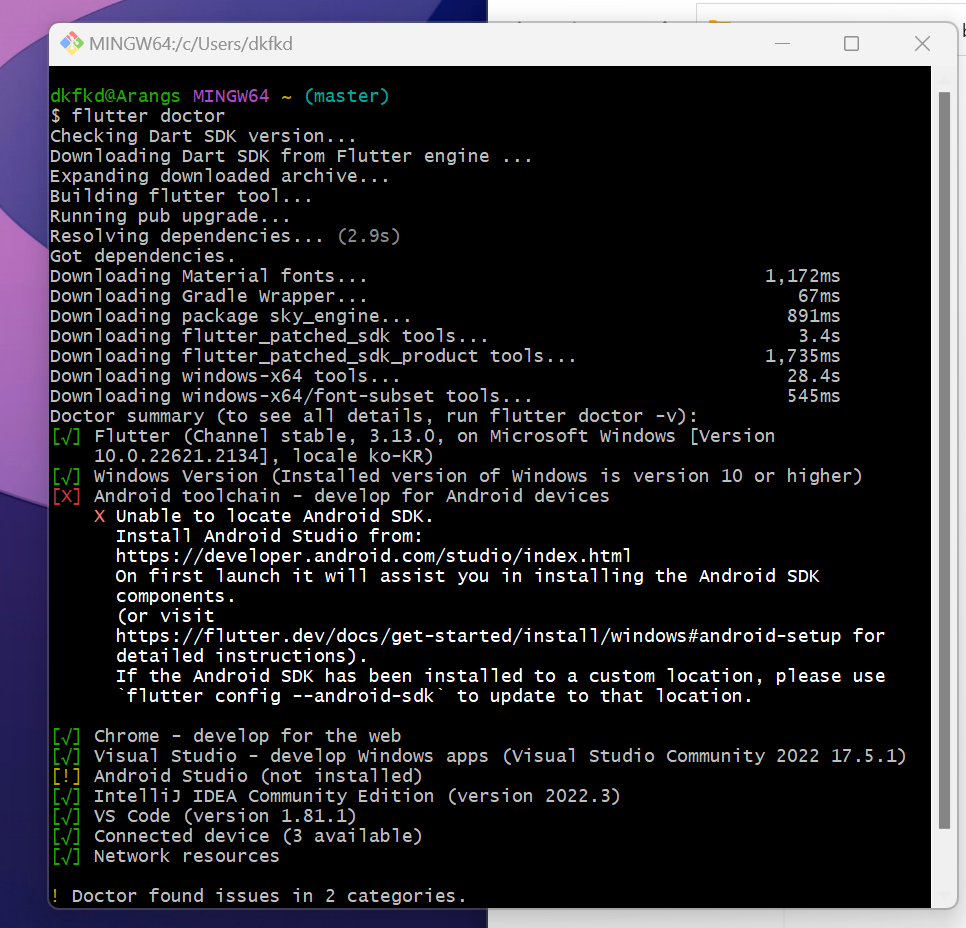Click the green check beside Flutter channel stable
This screenshot has height=928, width=966.
coord(67,436)
